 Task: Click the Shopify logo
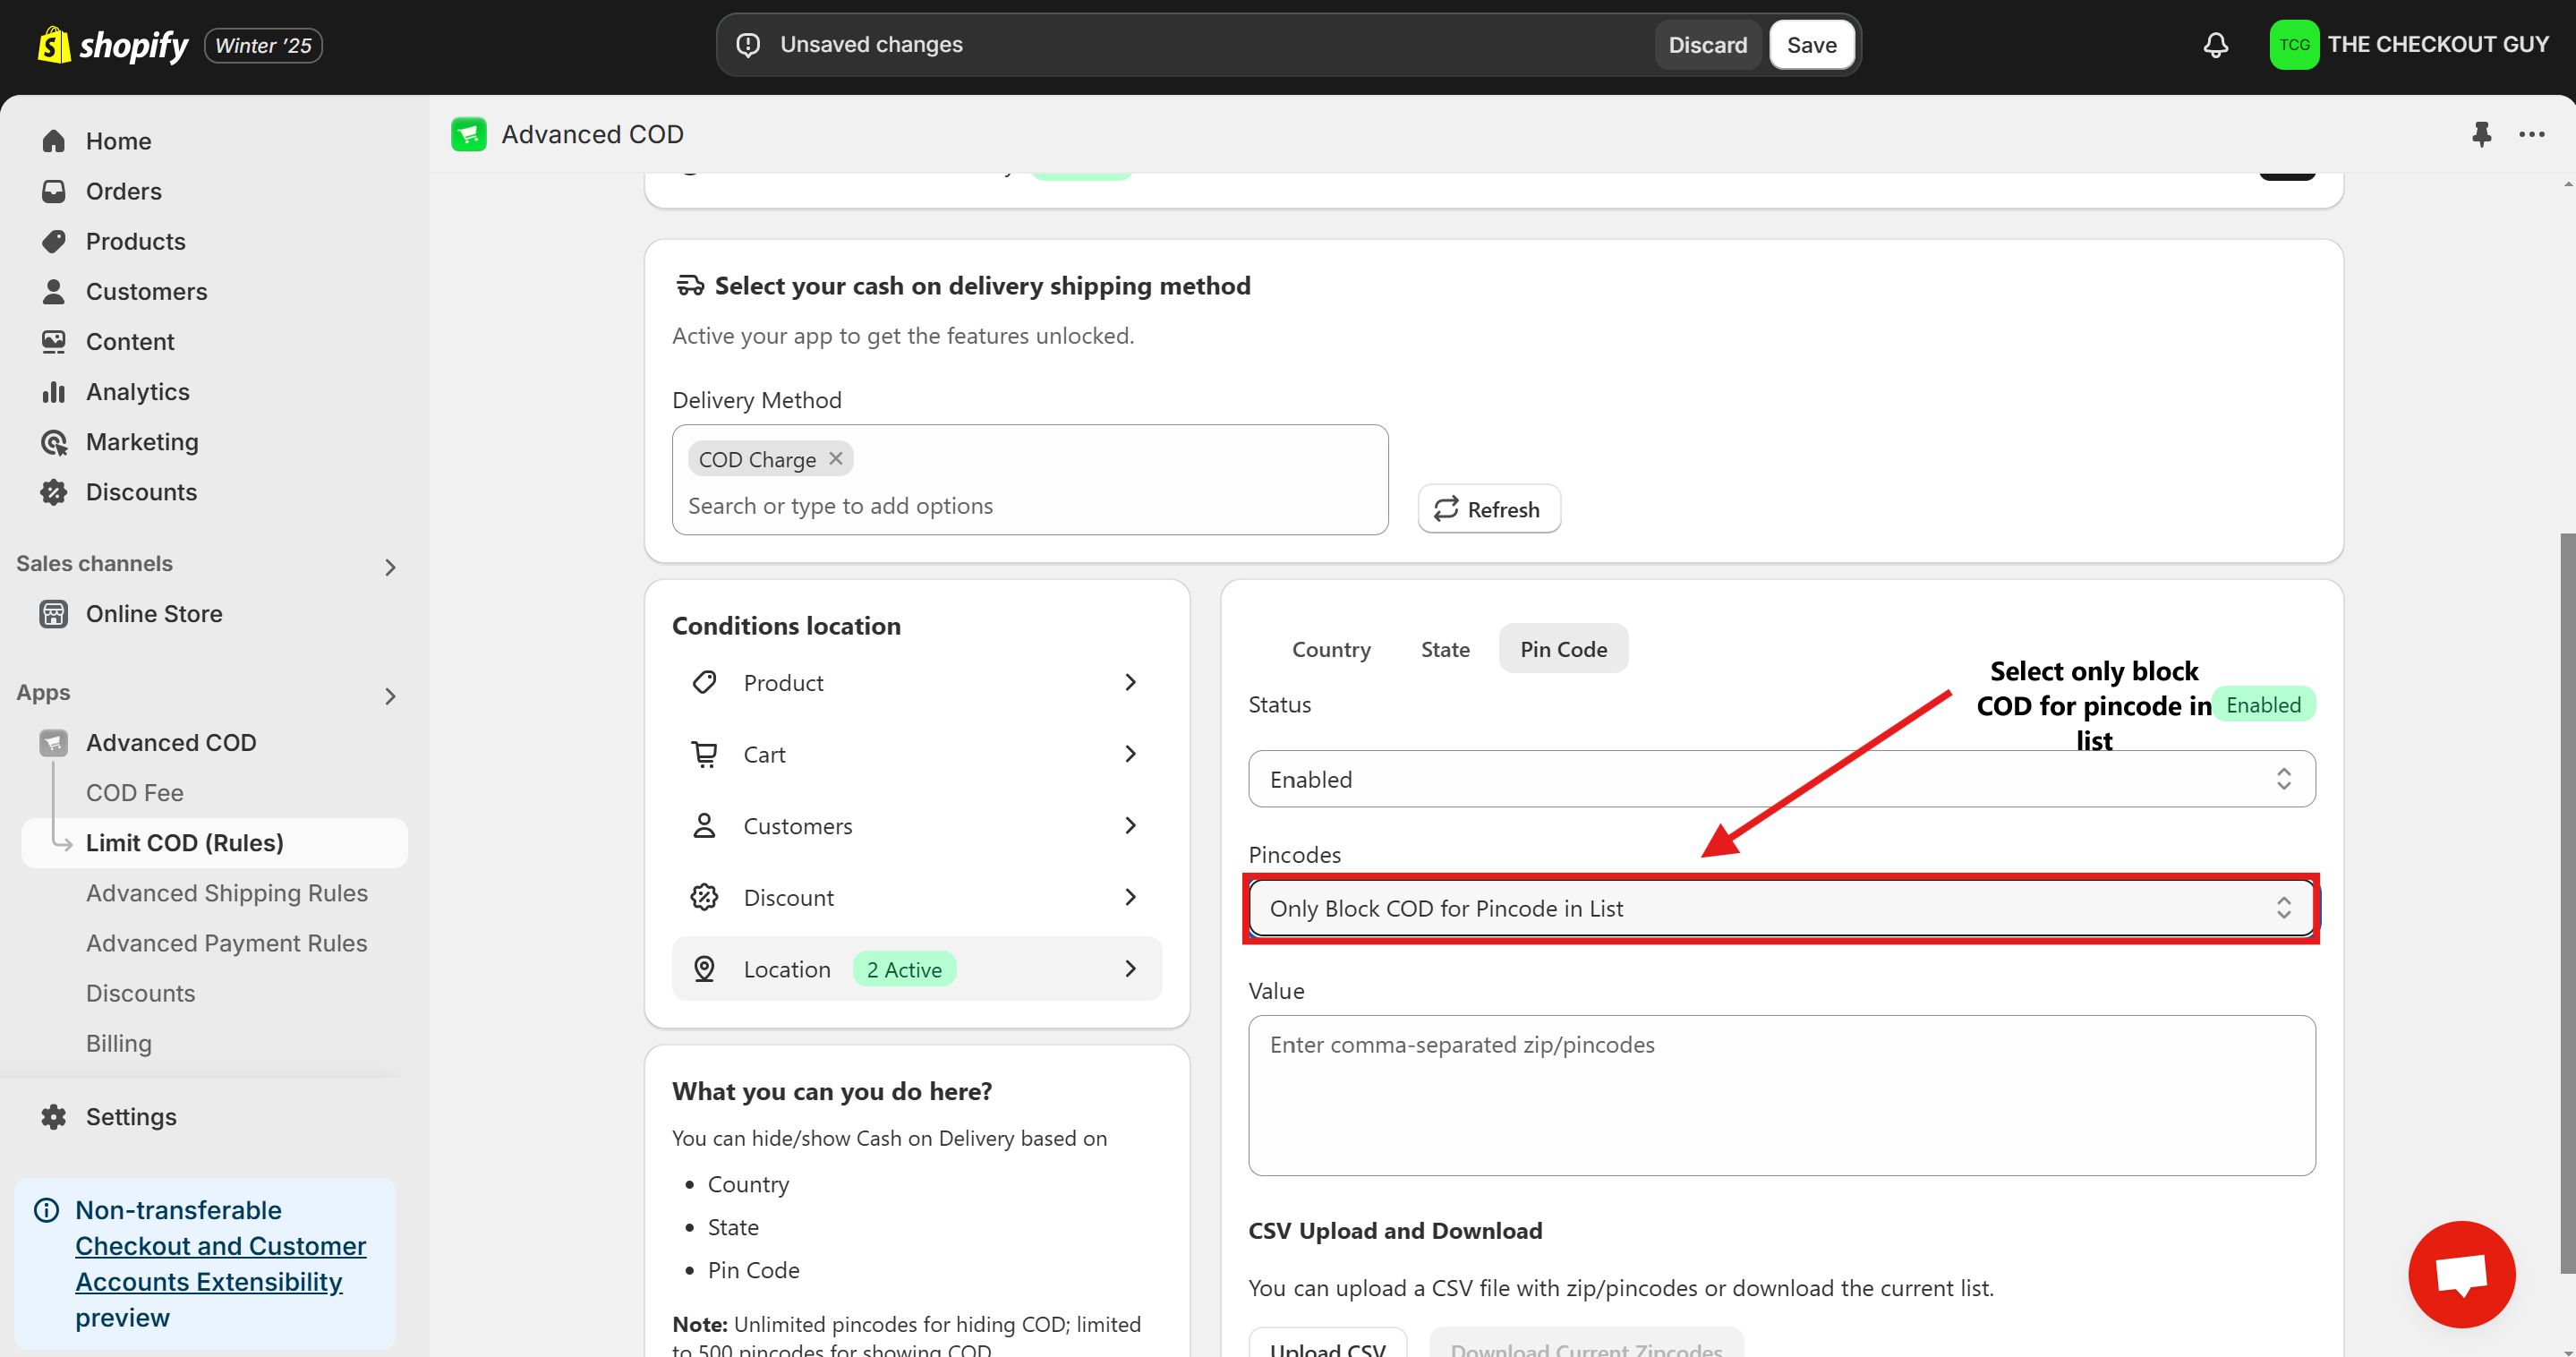112,45
